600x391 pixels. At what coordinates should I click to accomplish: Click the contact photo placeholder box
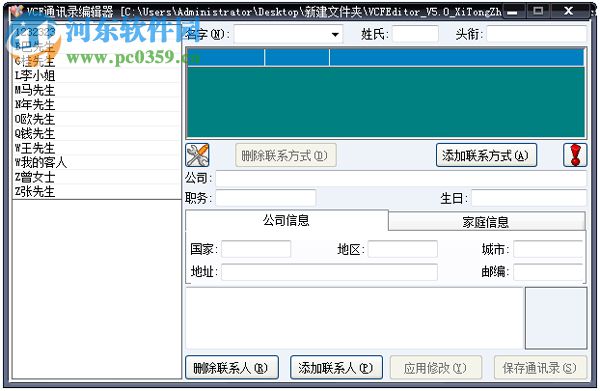point(556,318)
